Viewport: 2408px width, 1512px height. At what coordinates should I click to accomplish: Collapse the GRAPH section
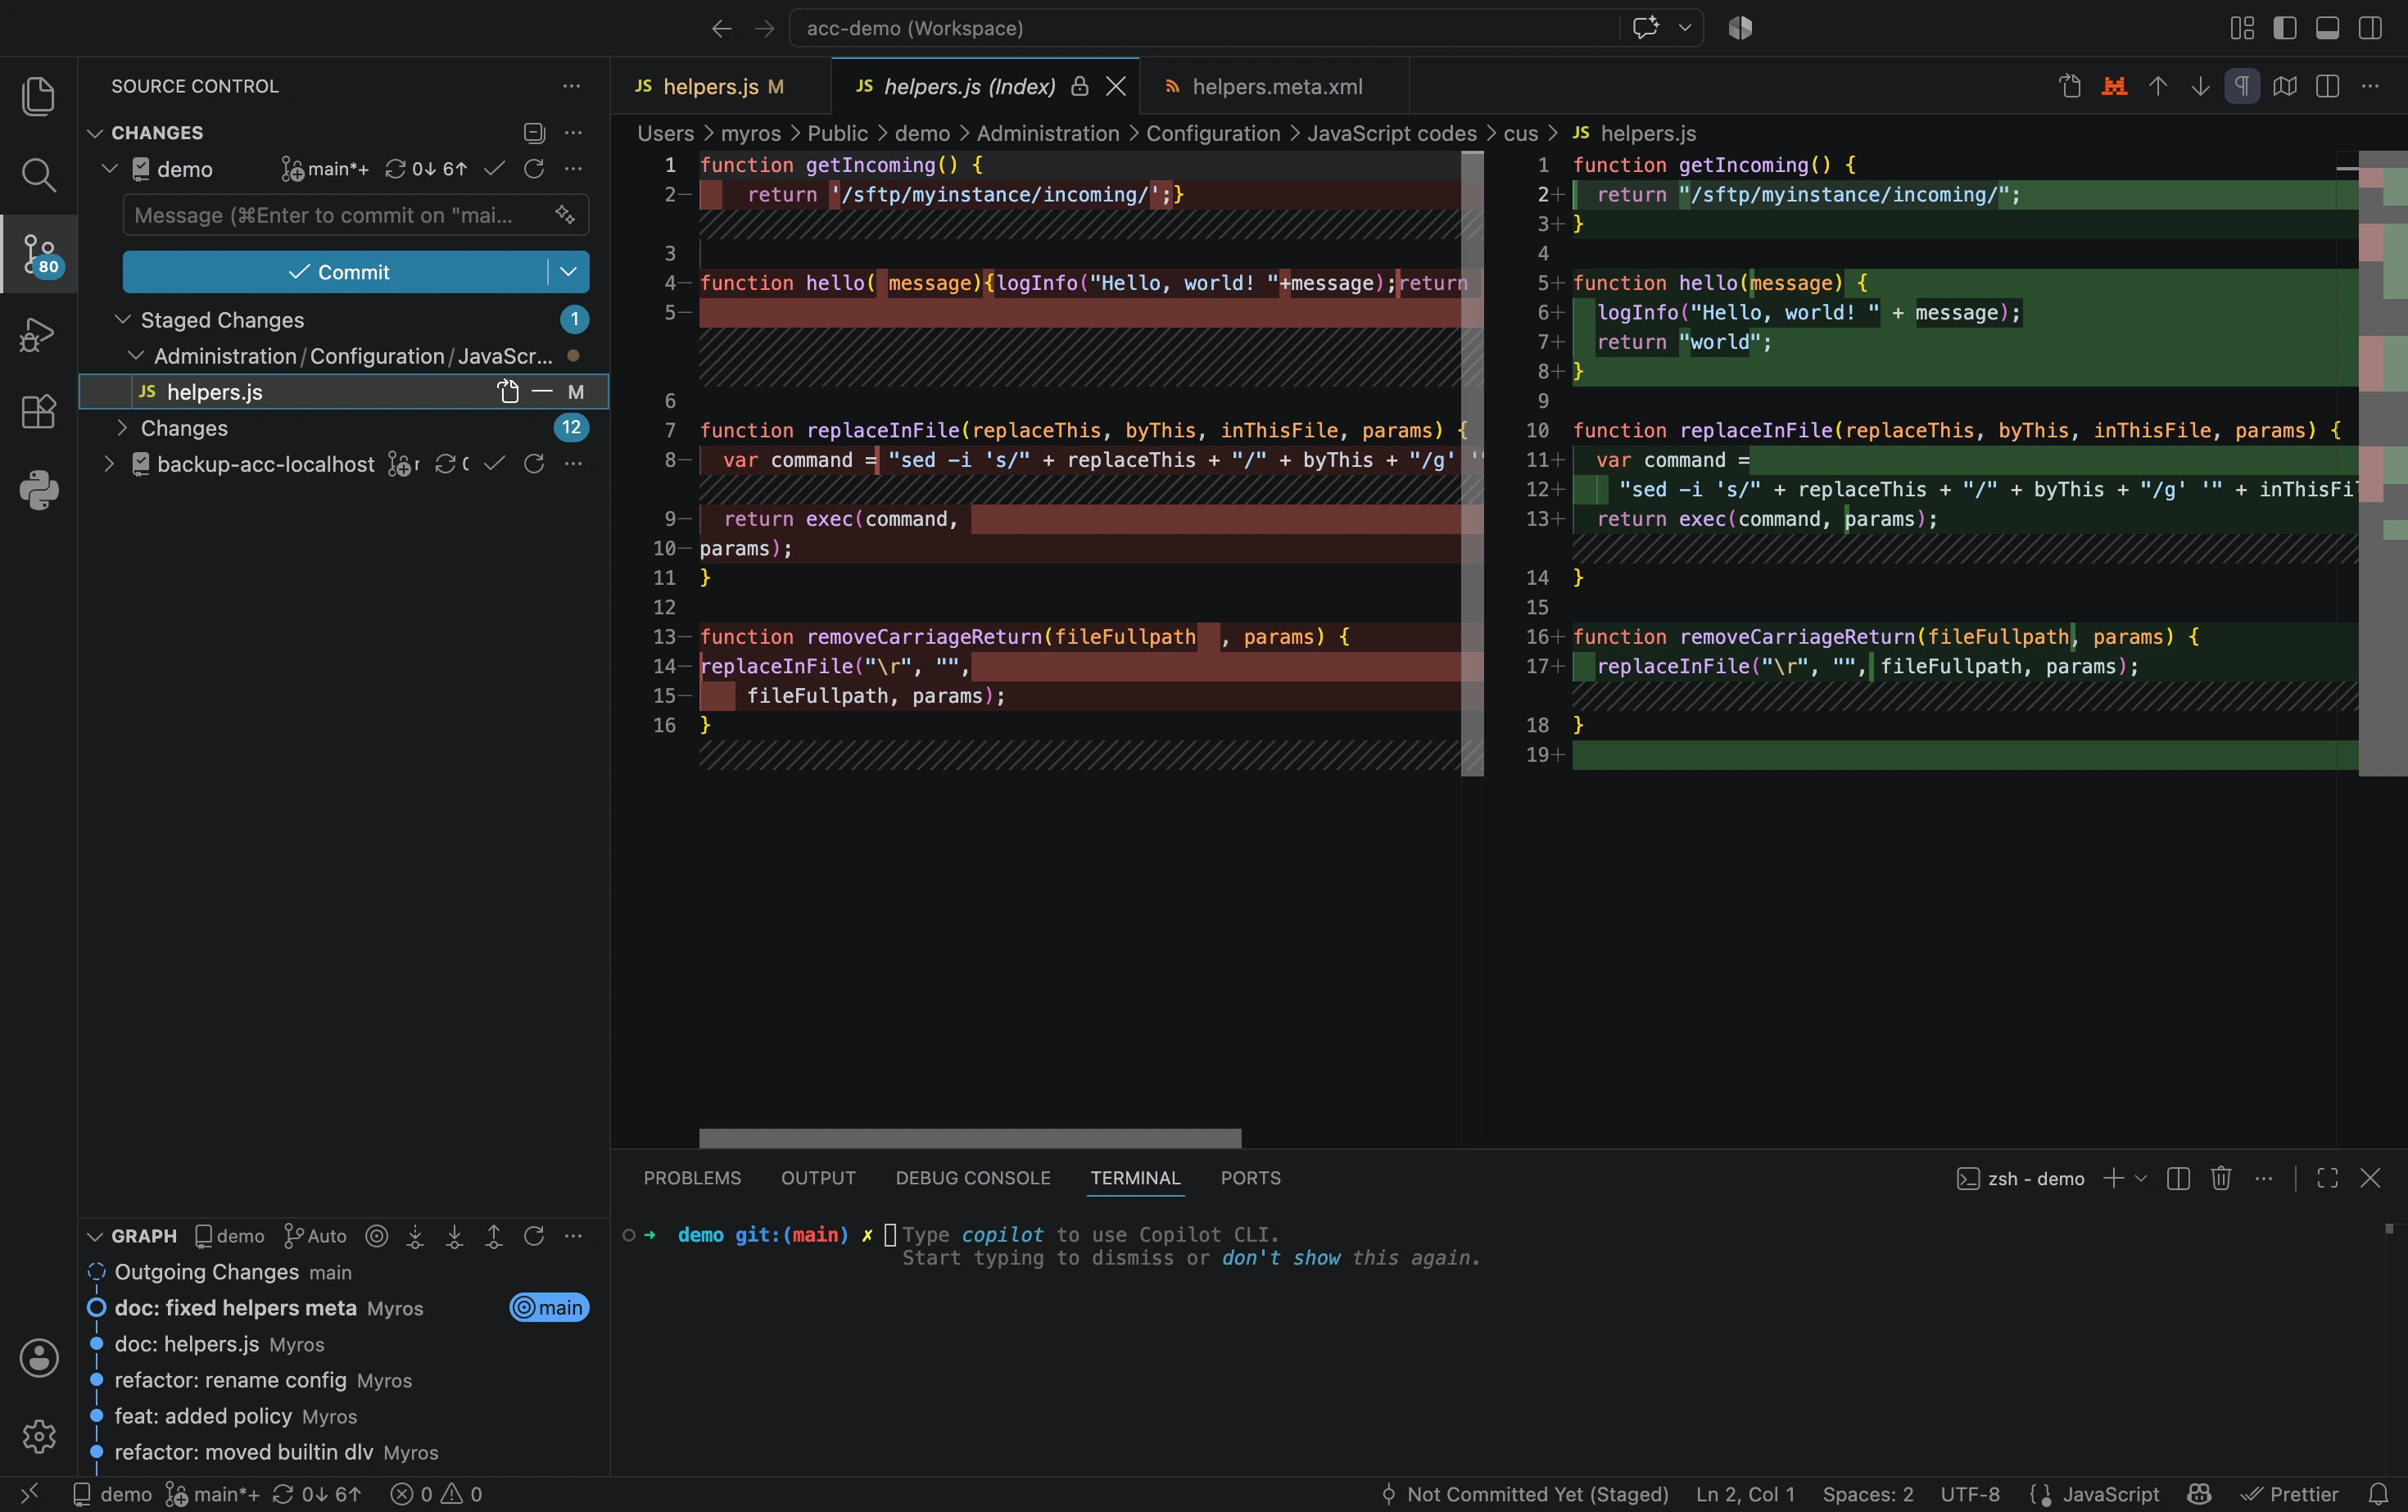click(95, 1236)
